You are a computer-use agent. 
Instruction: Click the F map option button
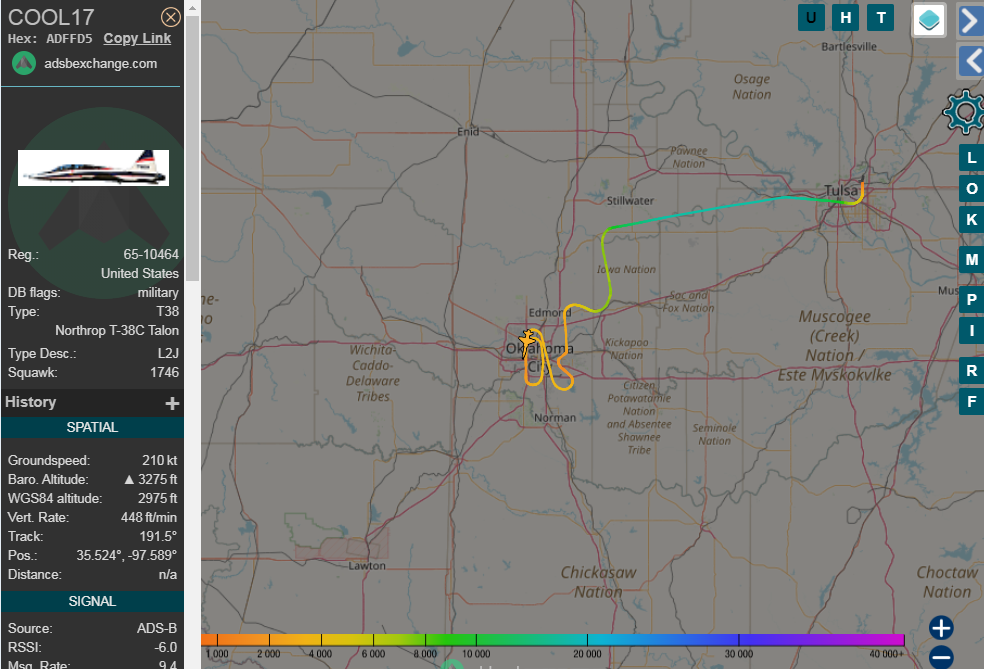point(971,402)
